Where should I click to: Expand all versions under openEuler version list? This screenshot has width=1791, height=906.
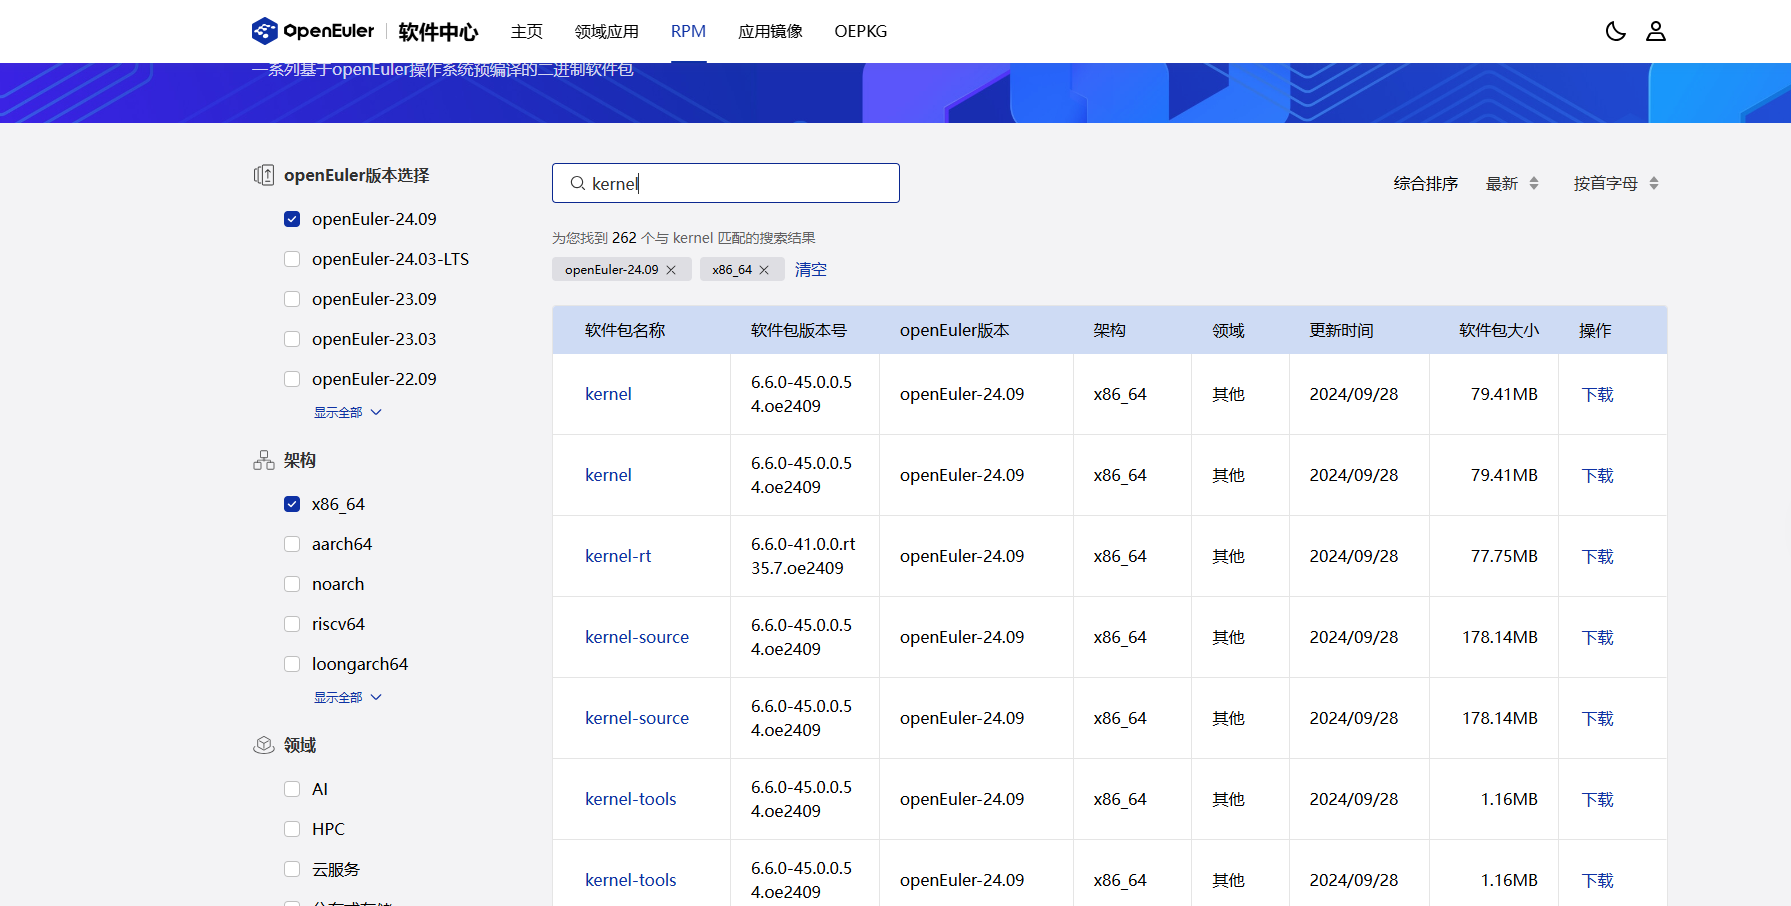347,412
